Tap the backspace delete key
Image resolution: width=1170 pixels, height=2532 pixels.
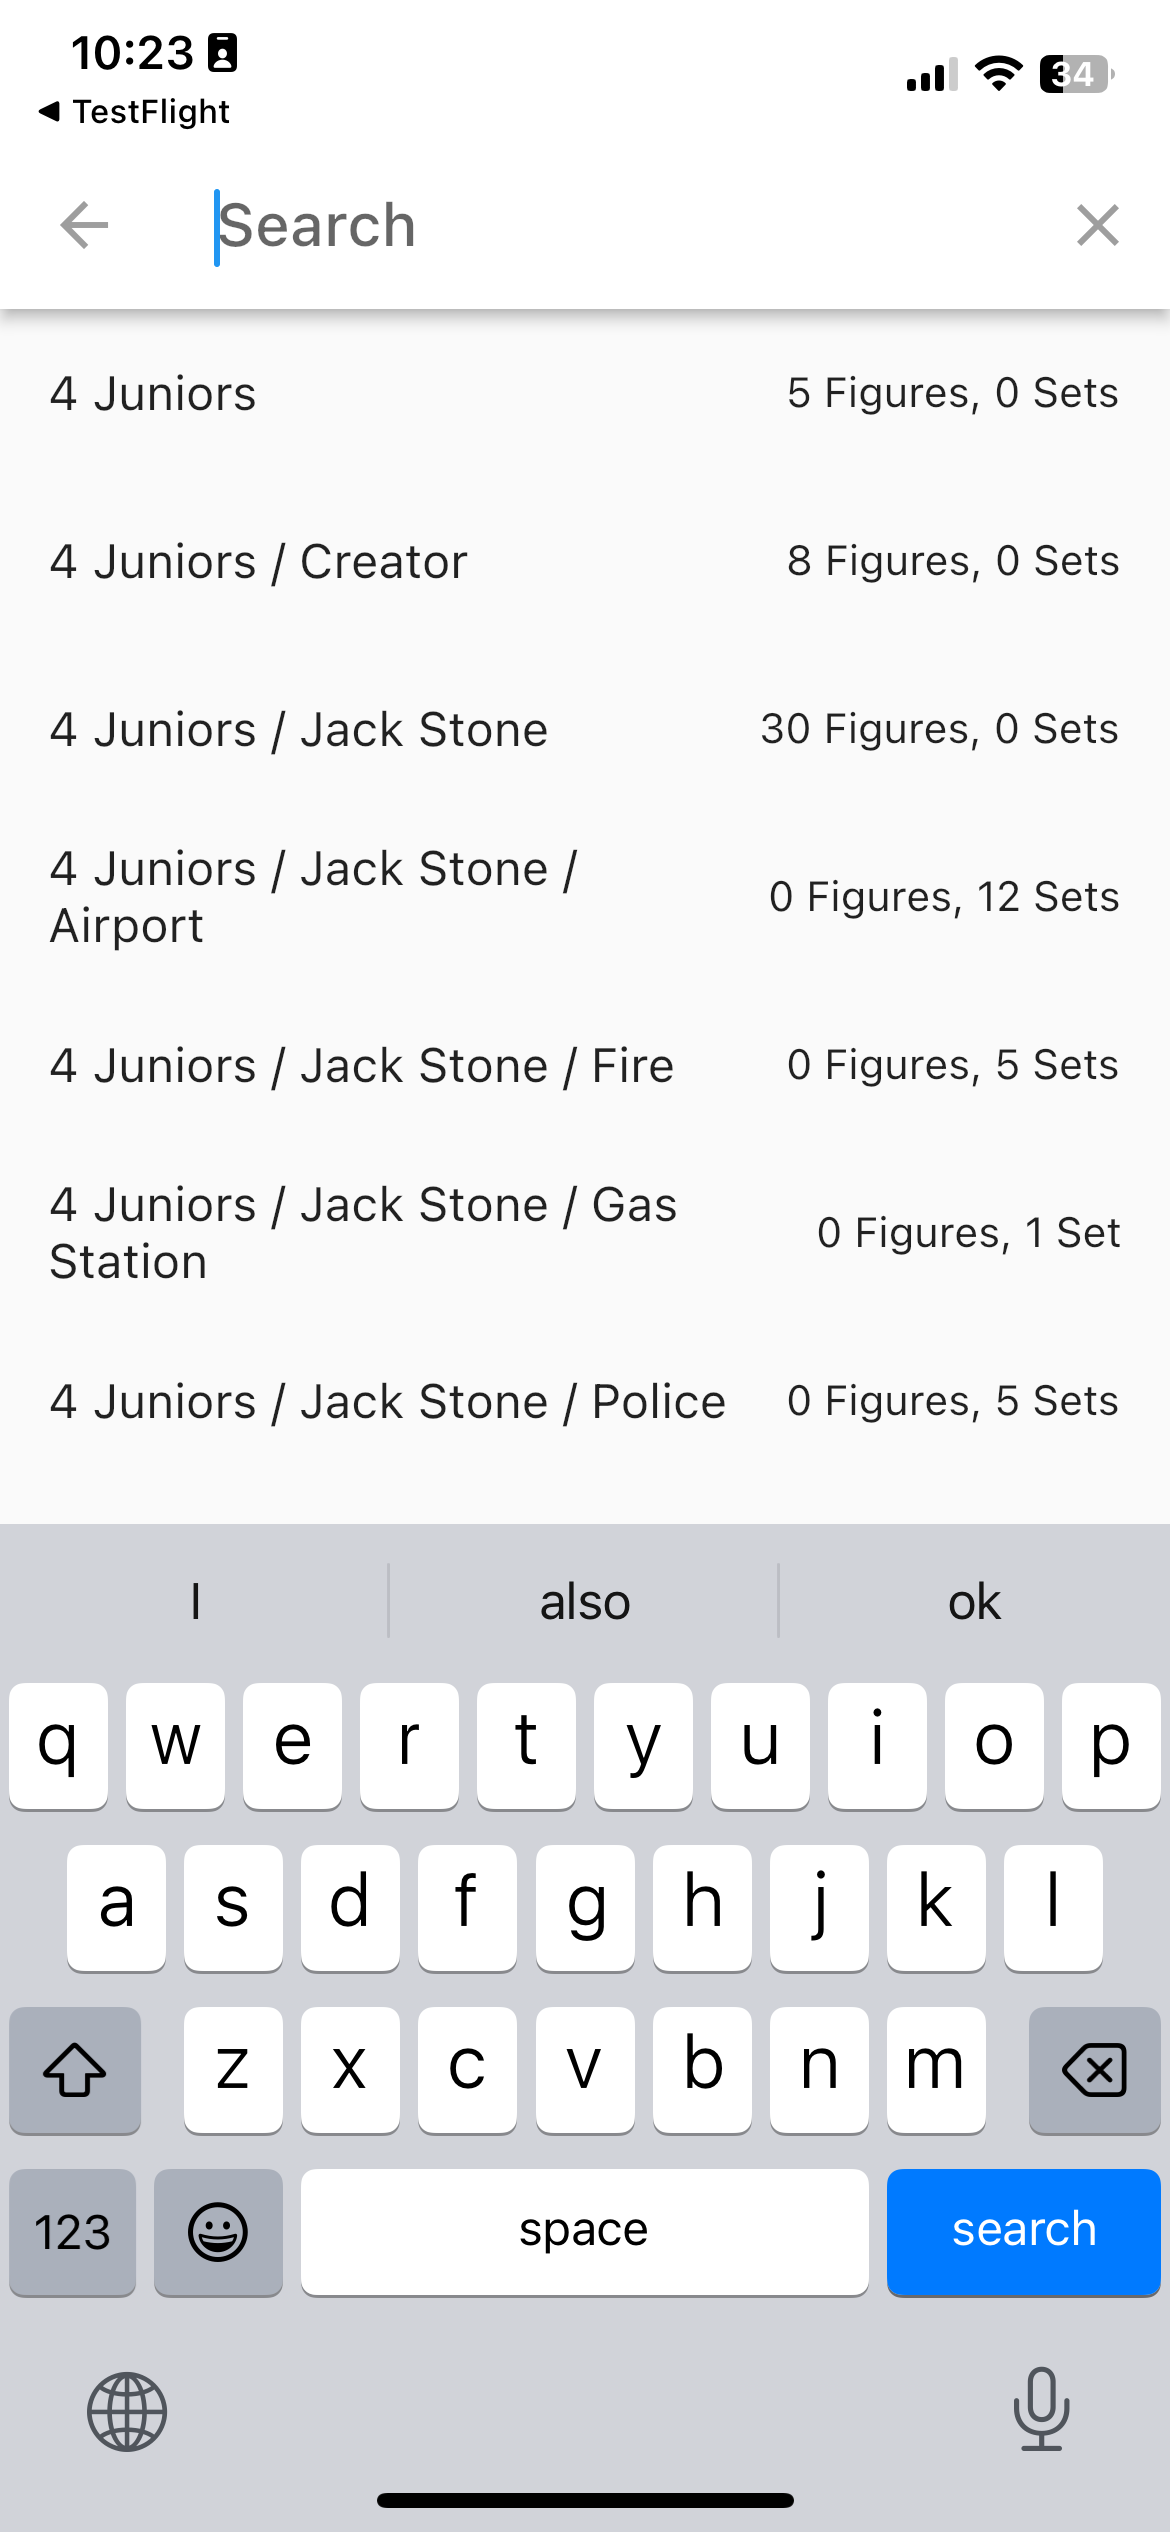click(x=1094, y=2070)
